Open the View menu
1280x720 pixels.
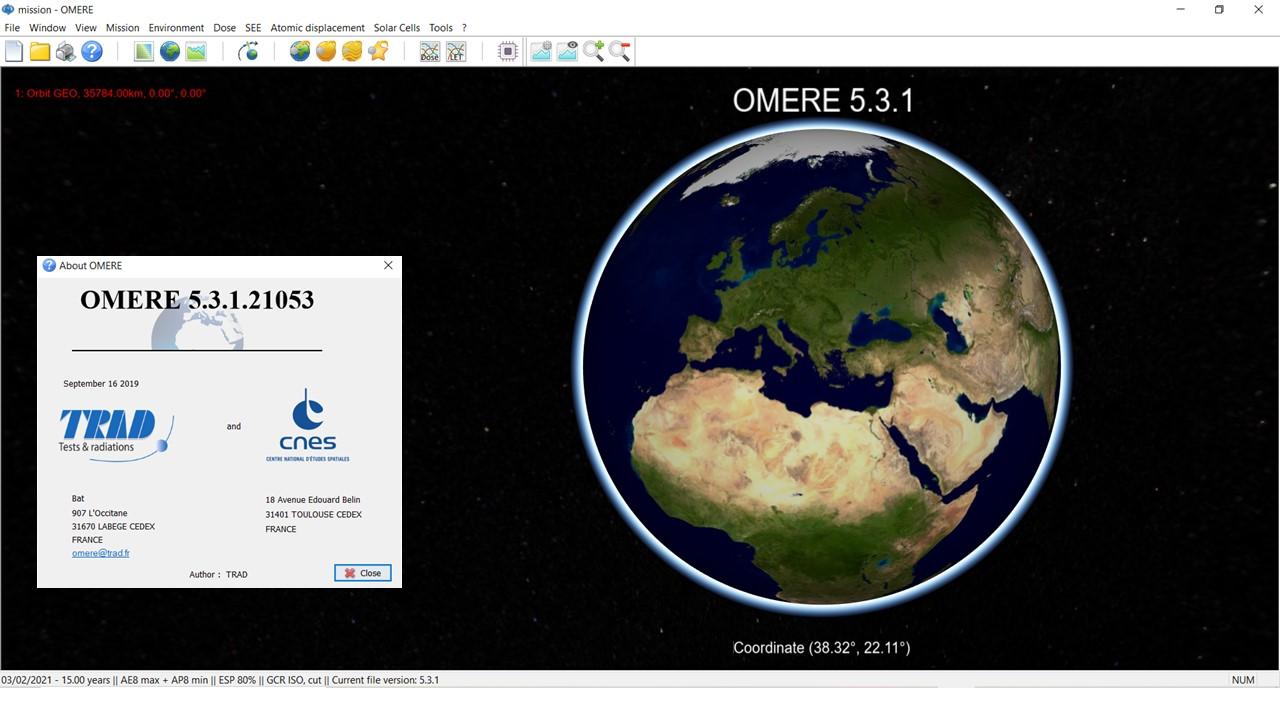pos(86,28)
